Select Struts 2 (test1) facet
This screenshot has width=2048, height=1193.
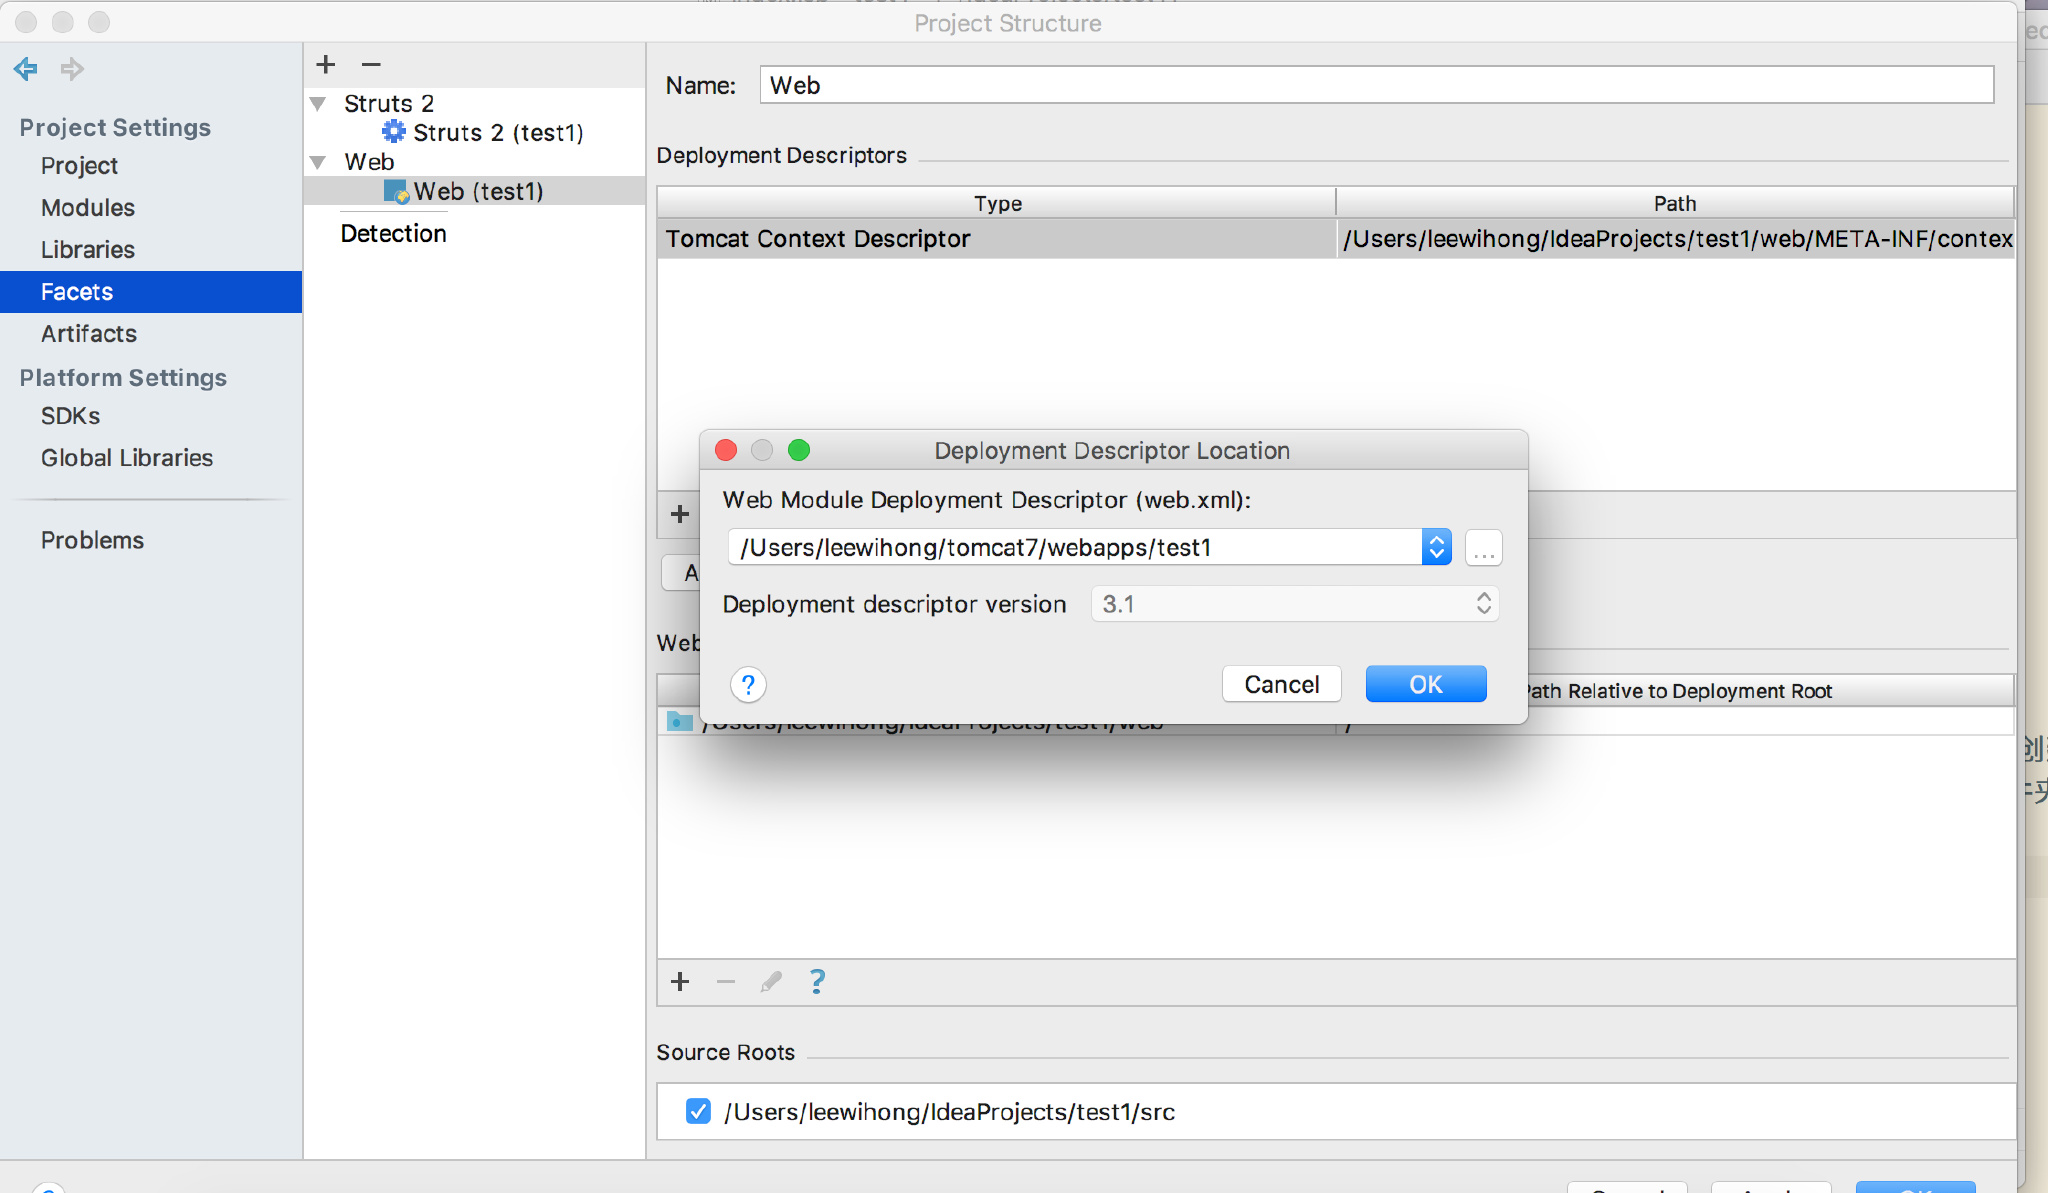497,133
